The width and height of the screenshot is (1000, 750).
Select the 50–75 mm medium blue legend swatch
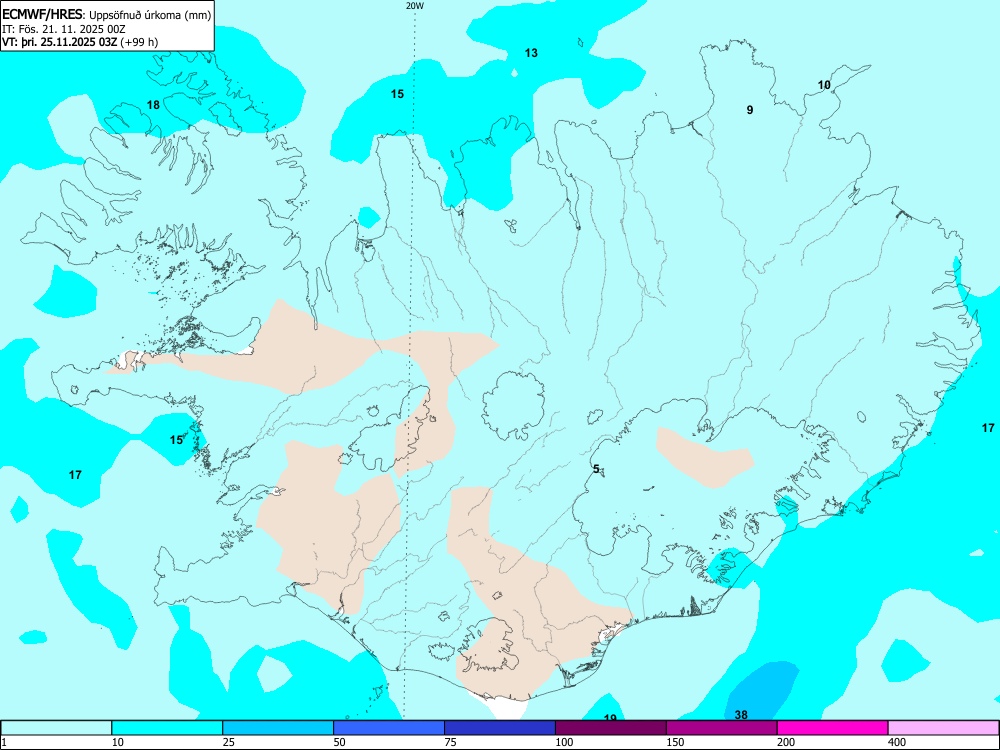click(389, 728)
